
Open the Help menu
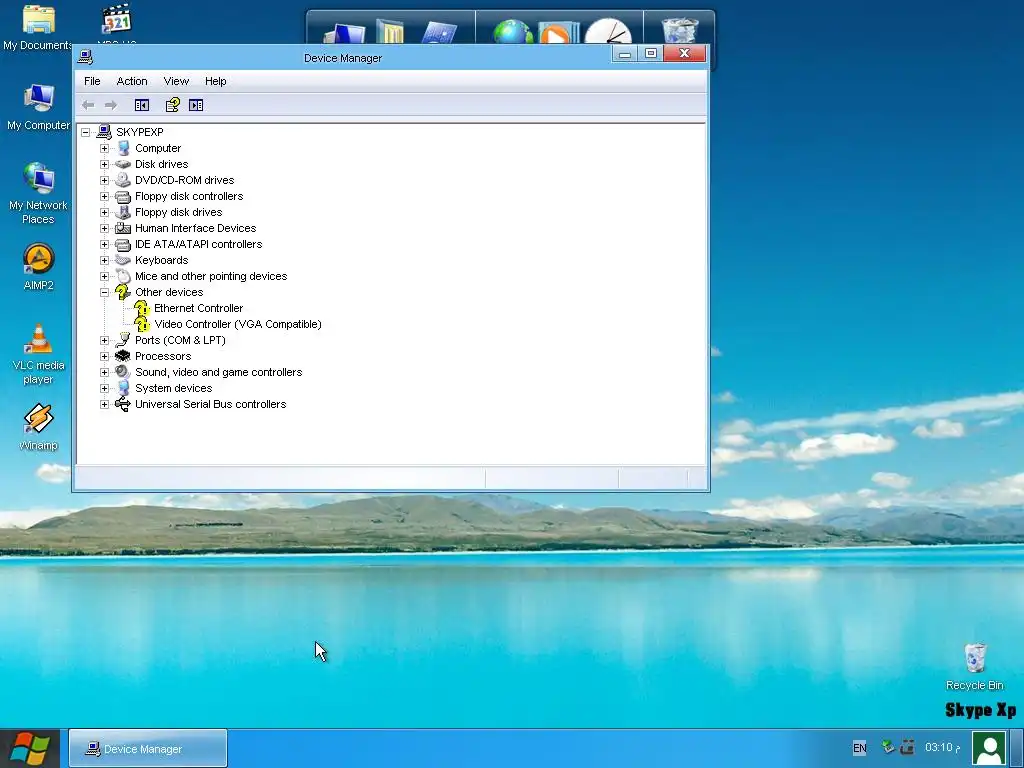(x=216, y=81)
